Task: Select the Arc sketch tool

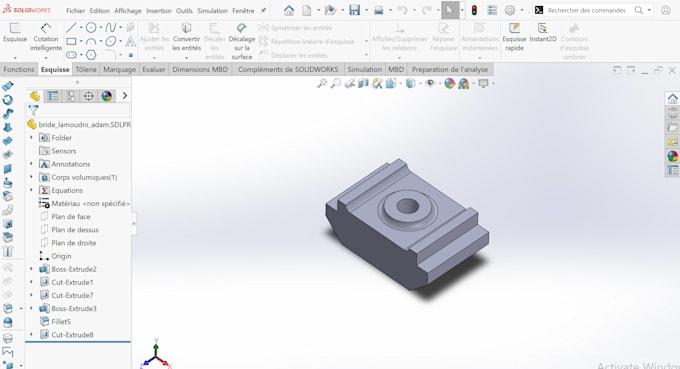Action: pos(91,42)
